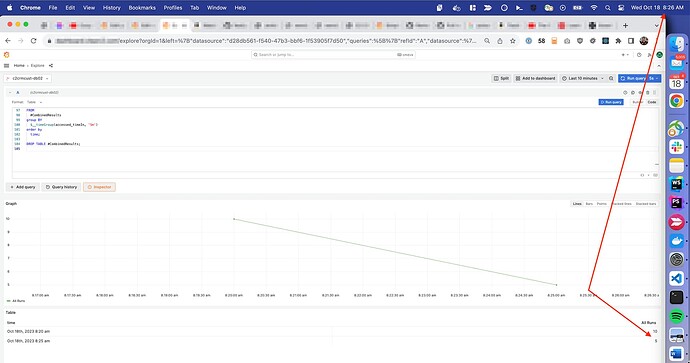This screenshot has width=690, height=363.
Task: Zoom out time range magnifier icon
Action: click(x=611, y=78)
